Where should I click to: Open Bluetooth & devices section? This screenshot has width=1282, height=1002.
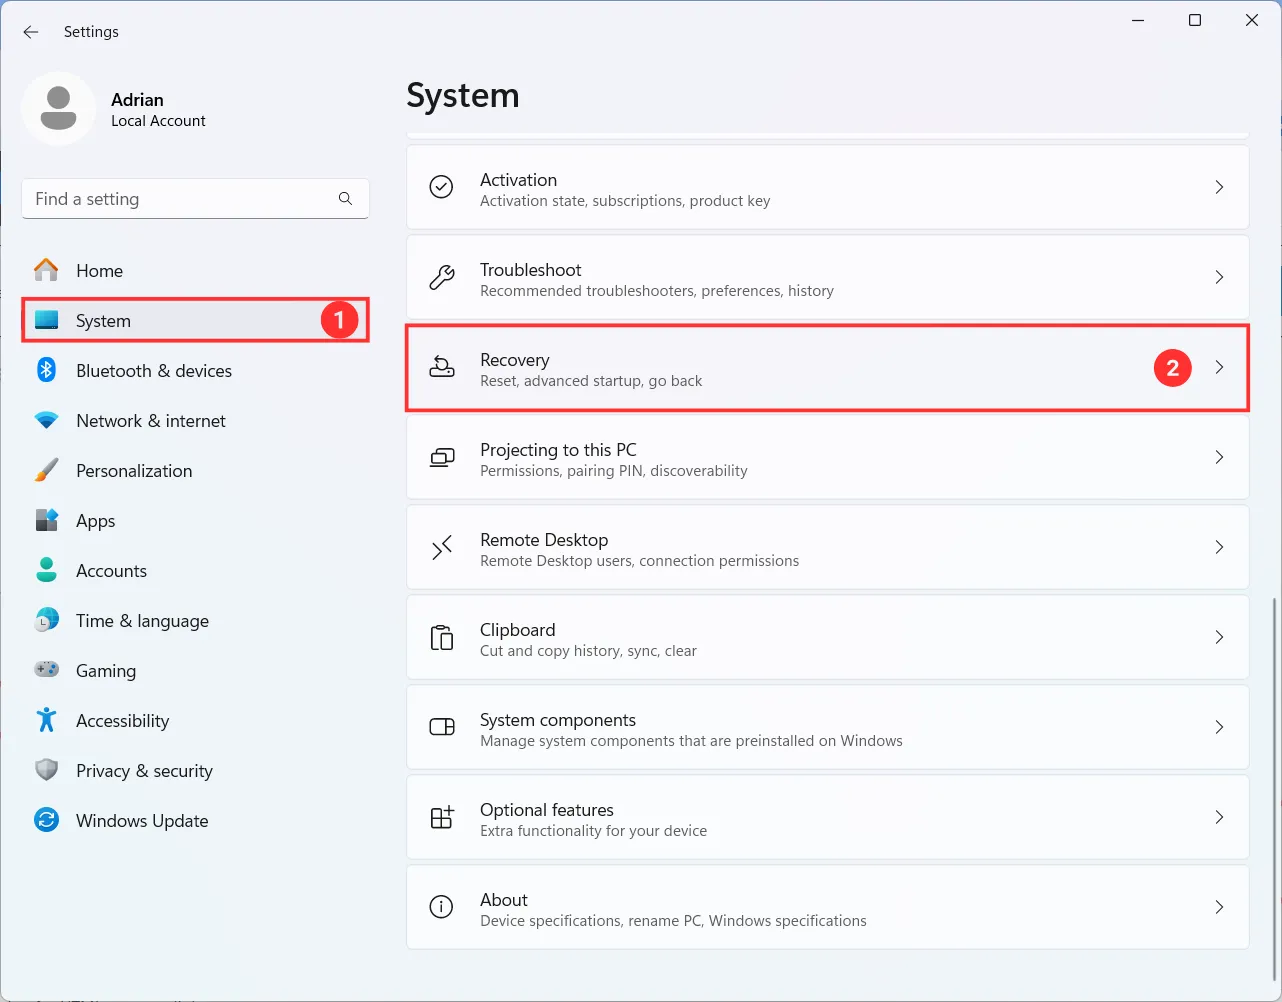coord(196,370)
